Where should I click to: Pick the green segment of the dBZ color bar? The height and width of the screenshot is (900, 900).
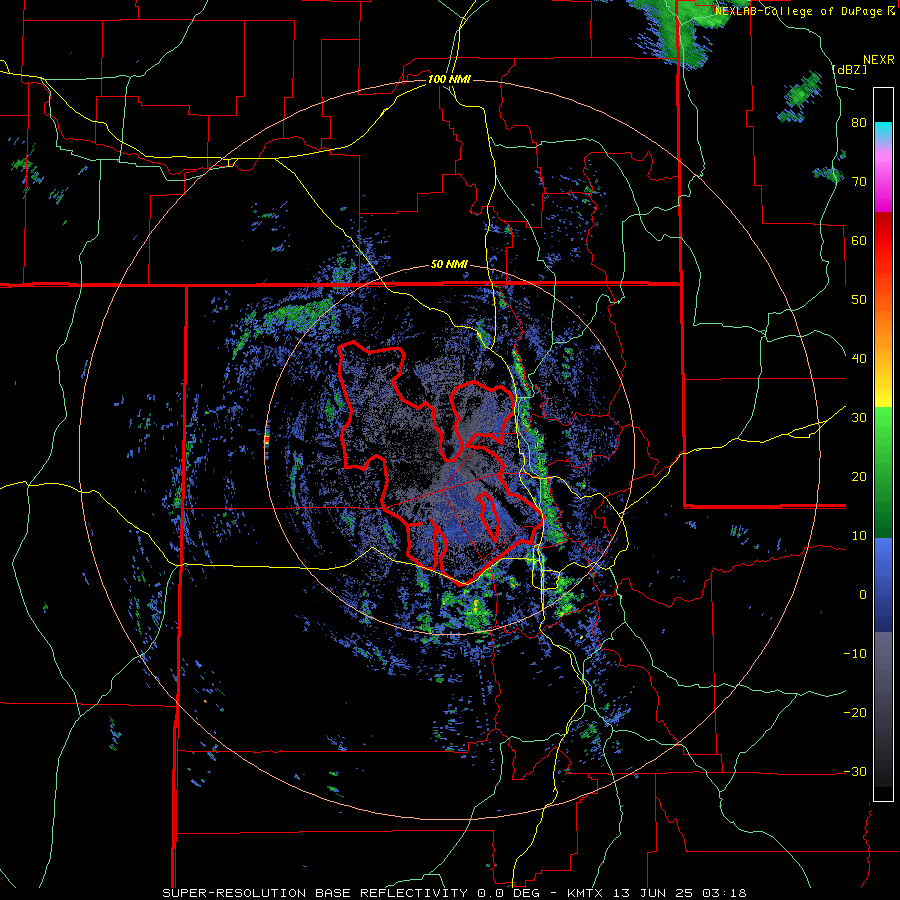tap(883, 472)
